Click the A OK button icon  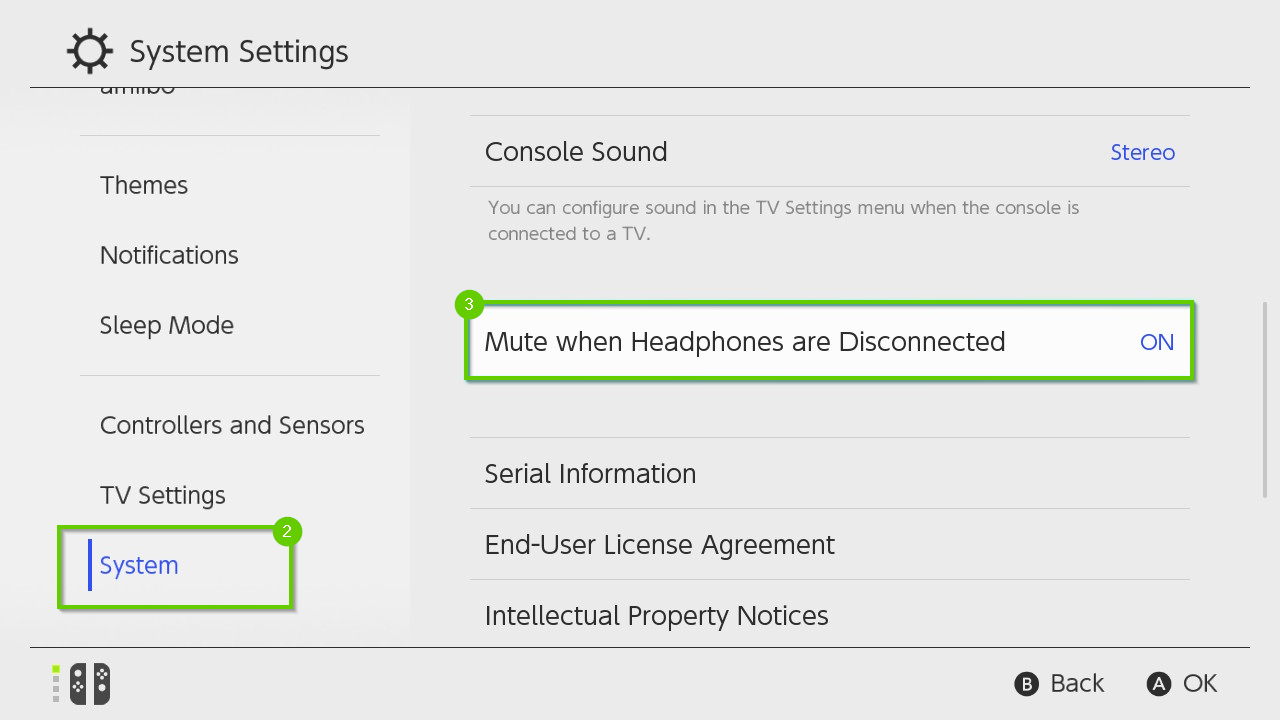tap(1159, 684)
